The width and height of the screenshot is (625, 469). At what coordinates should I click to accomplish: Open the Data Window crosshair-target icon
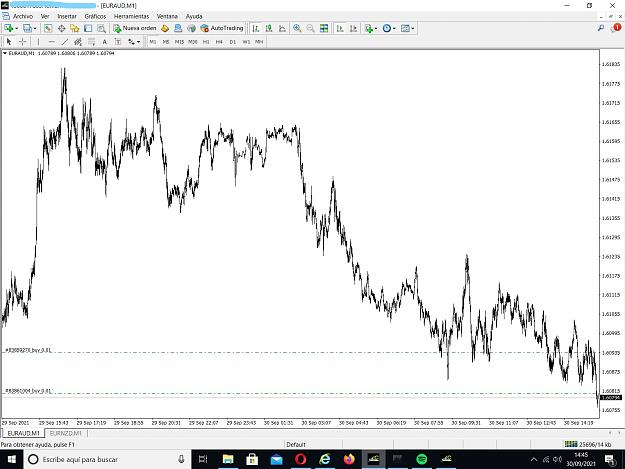click(61, 28)
